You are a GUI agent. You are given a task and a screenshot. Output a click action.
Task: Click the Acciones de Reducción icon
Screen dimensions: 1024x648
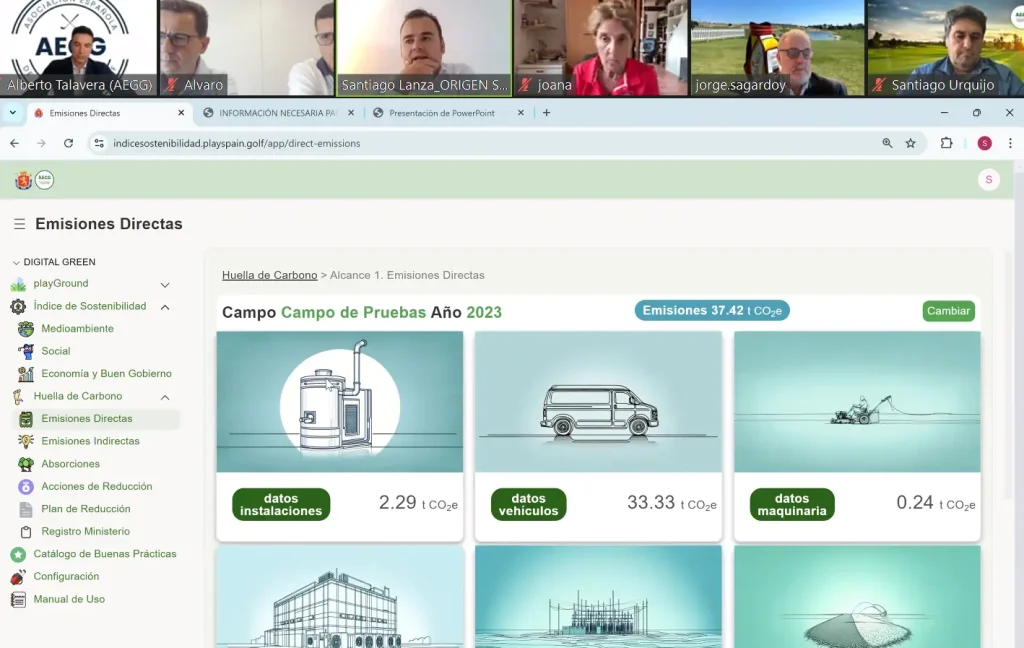pyautogui.click(x=26, y=487)
